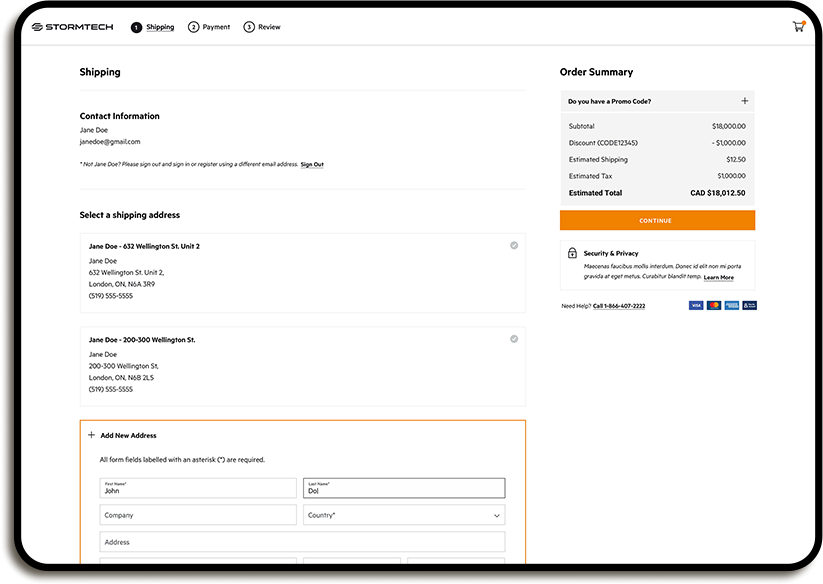Click the Estimated Tax label

coord(590,176)
